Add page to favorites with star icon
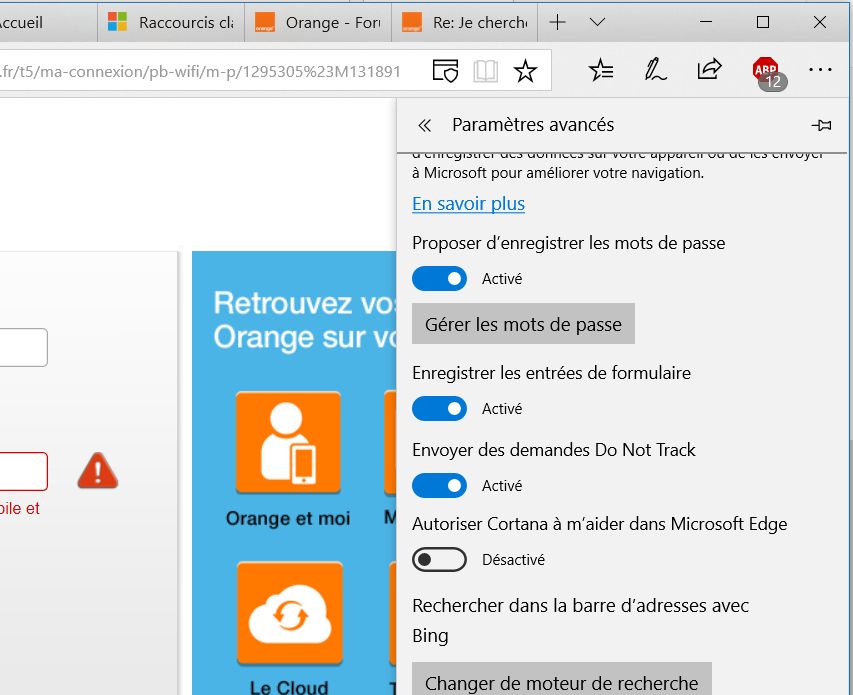Screen dimensions: 853x695 click(x=525, y=71)
